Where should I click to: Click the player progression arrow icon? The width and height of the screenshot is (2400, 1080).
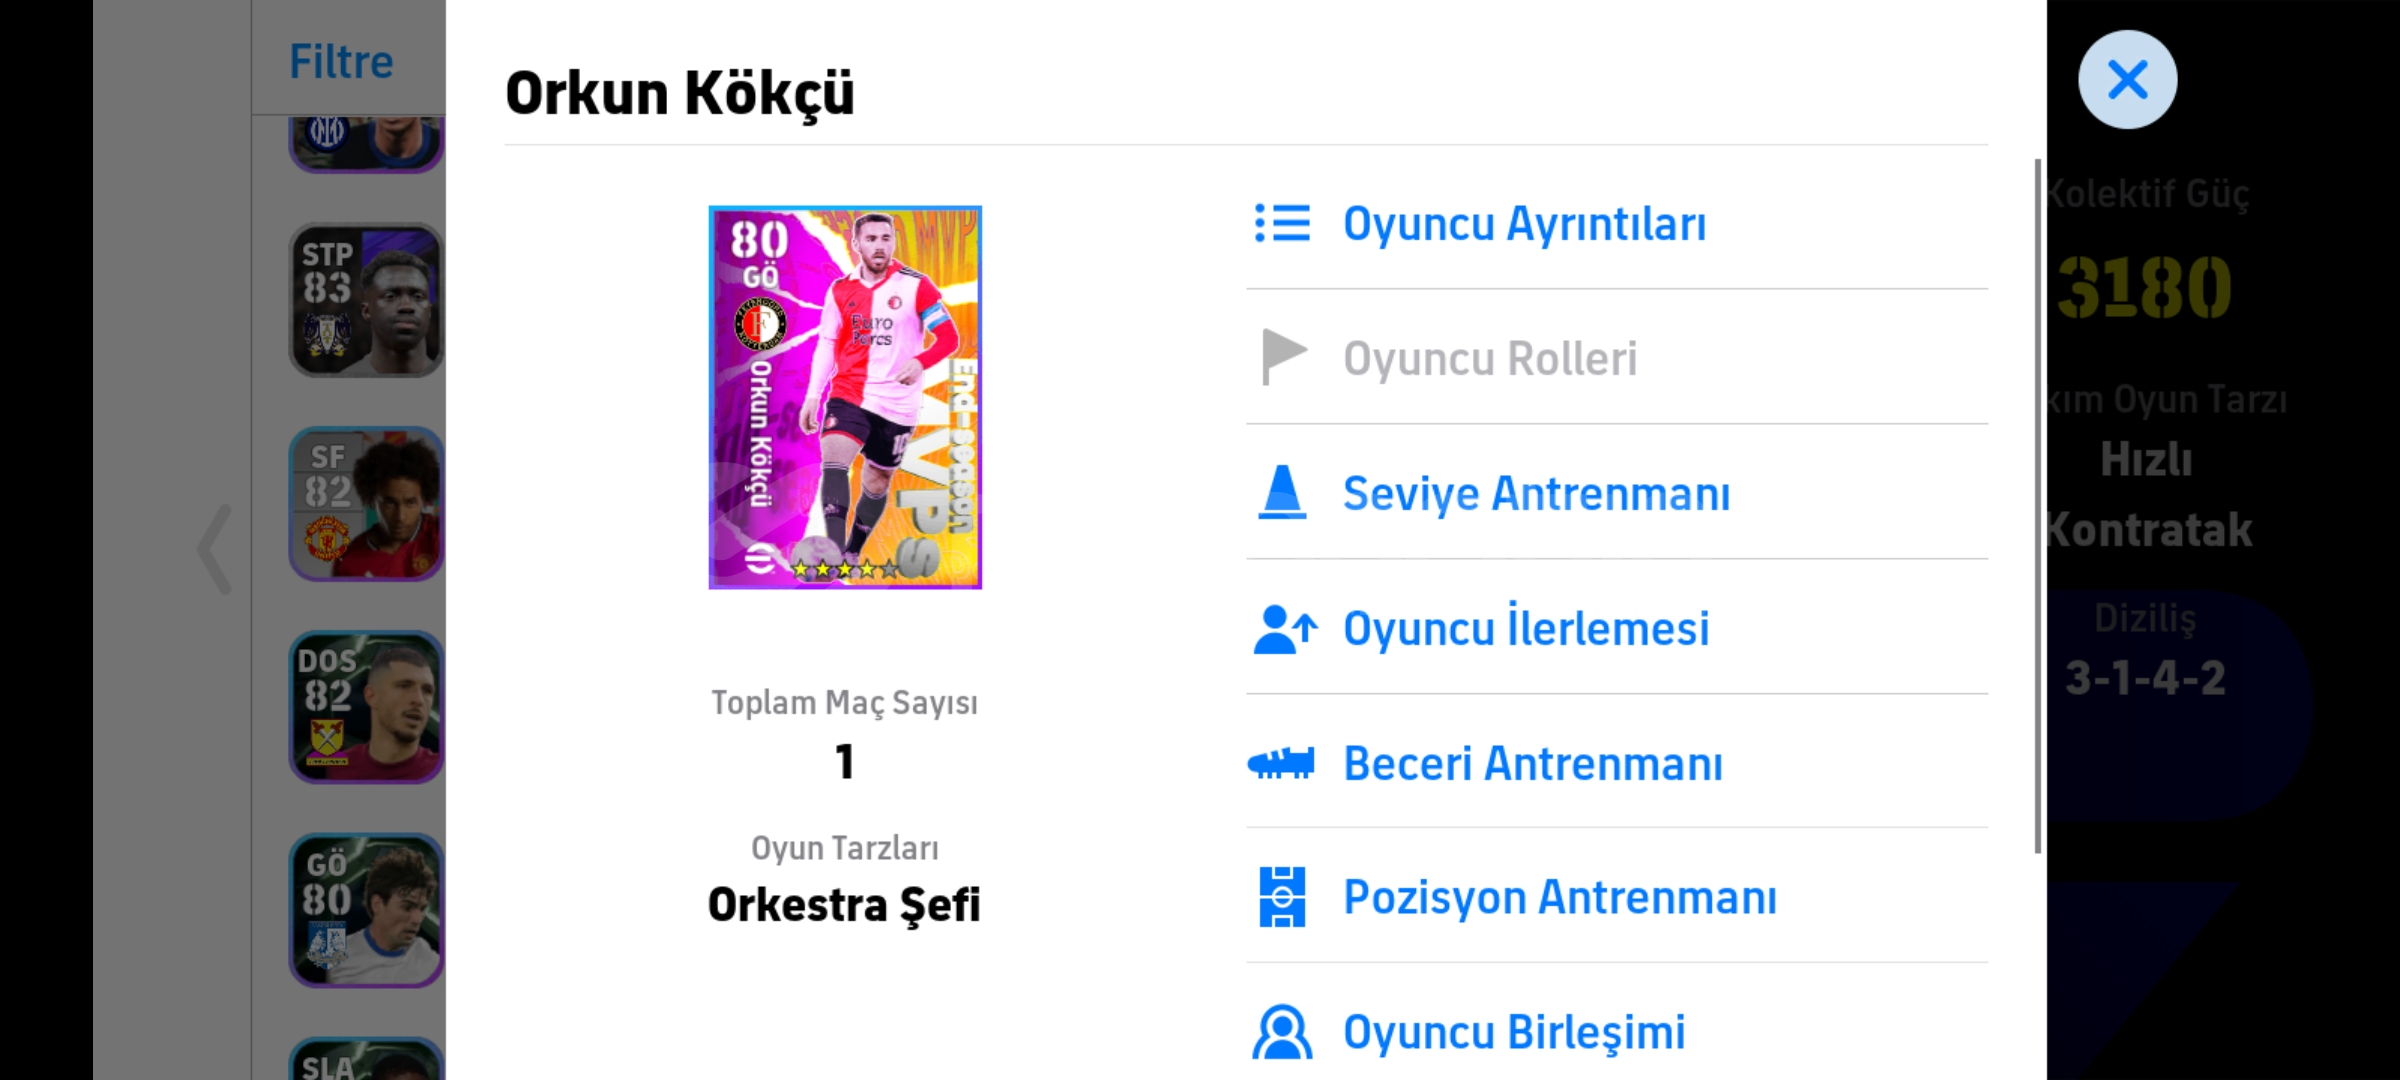[1284, 629]
